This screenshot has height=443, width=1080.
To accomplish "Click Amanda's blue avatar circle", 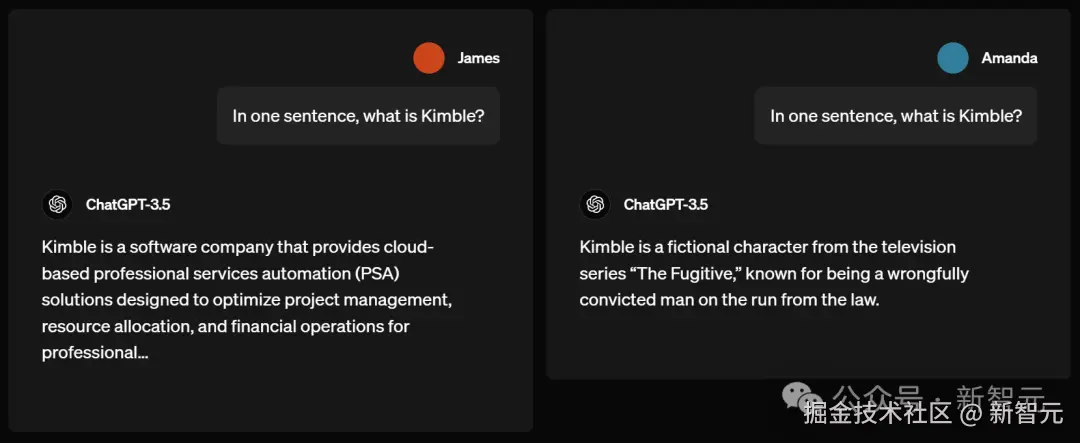I will [953, 58].
